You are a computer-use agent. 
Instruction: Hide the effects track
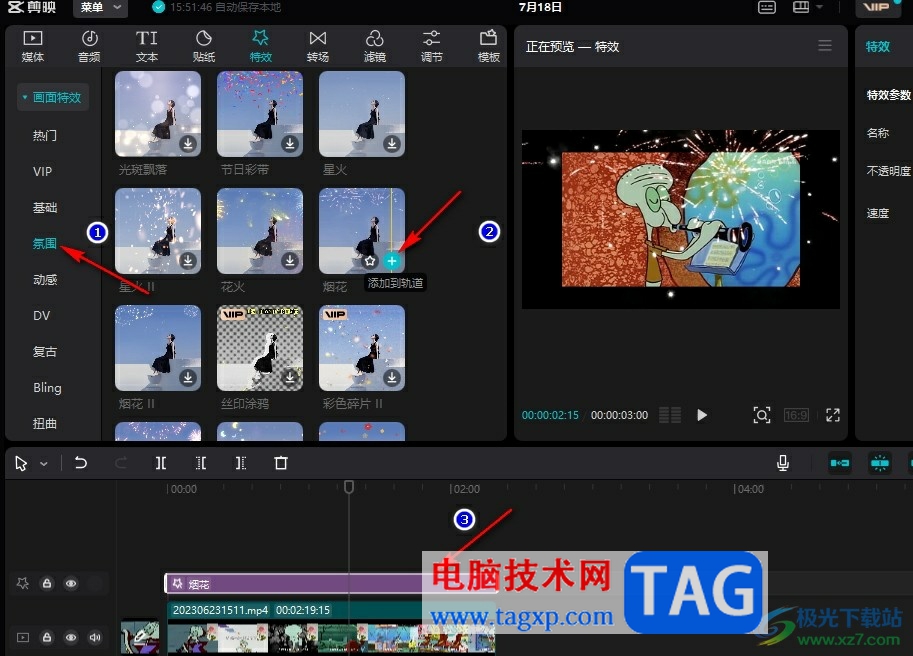coord(71,583)
